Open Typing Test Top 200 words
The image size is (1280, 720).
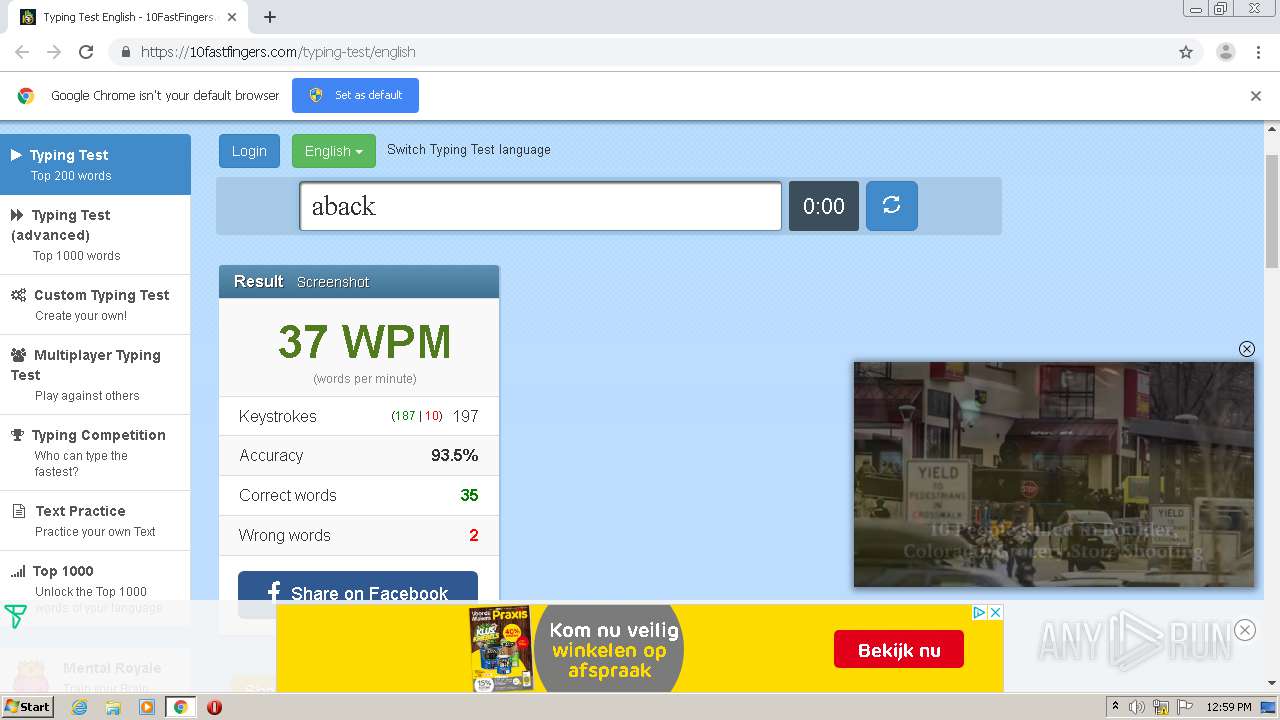point(95,164)
